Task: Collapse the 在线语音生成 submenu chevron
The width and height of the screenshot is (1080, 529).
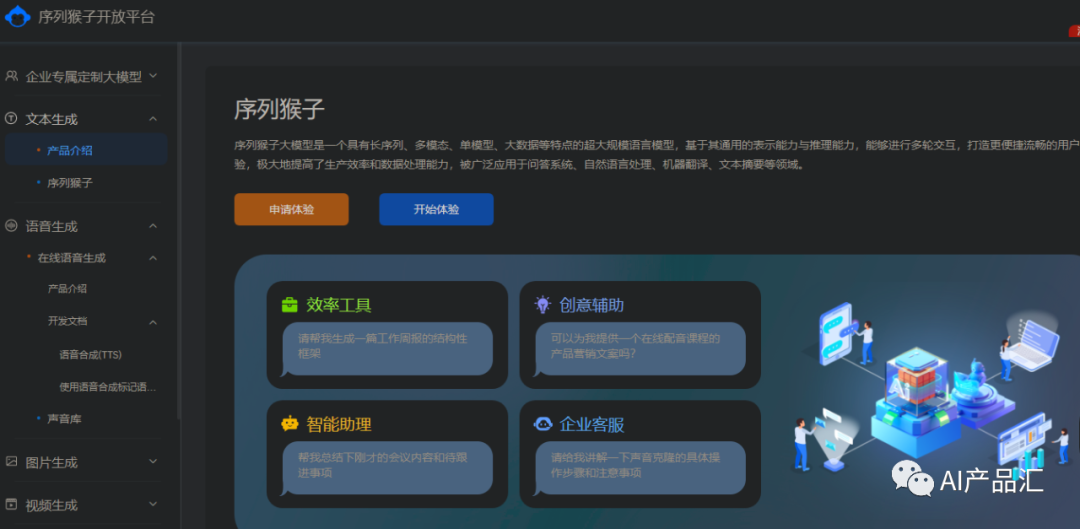Action: [x=153, y=258]
